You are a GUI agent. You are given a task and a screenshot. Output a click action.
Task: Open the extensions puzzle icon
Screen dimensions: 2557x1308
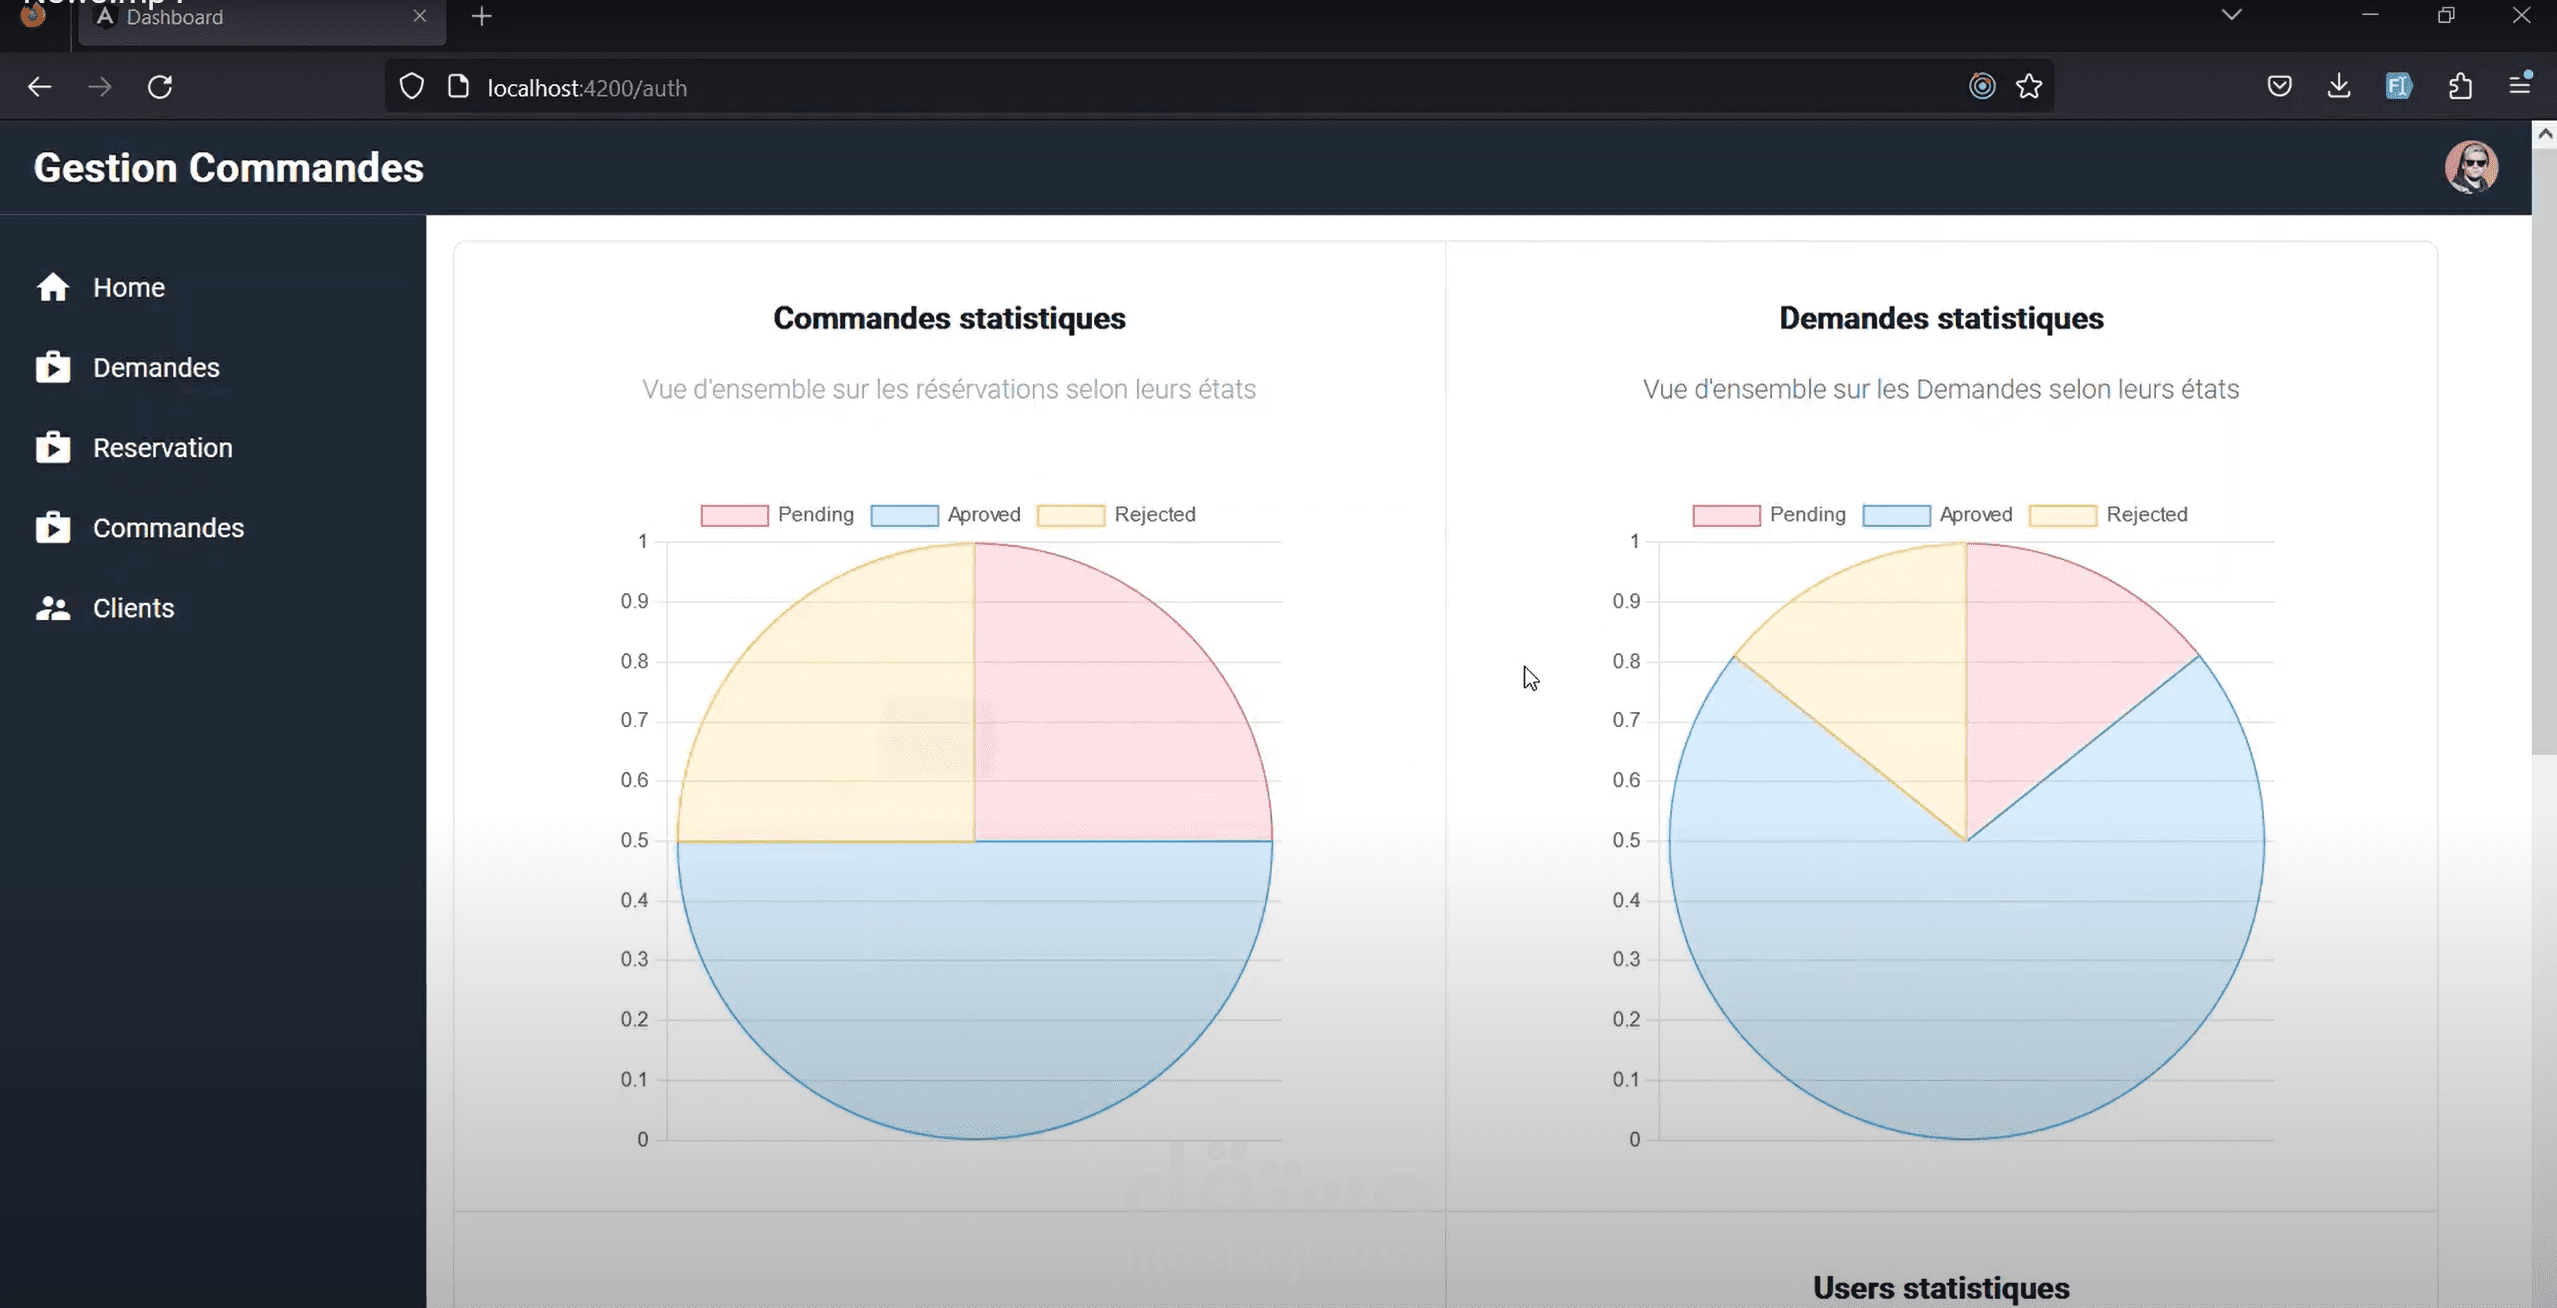pos(2461,87)
